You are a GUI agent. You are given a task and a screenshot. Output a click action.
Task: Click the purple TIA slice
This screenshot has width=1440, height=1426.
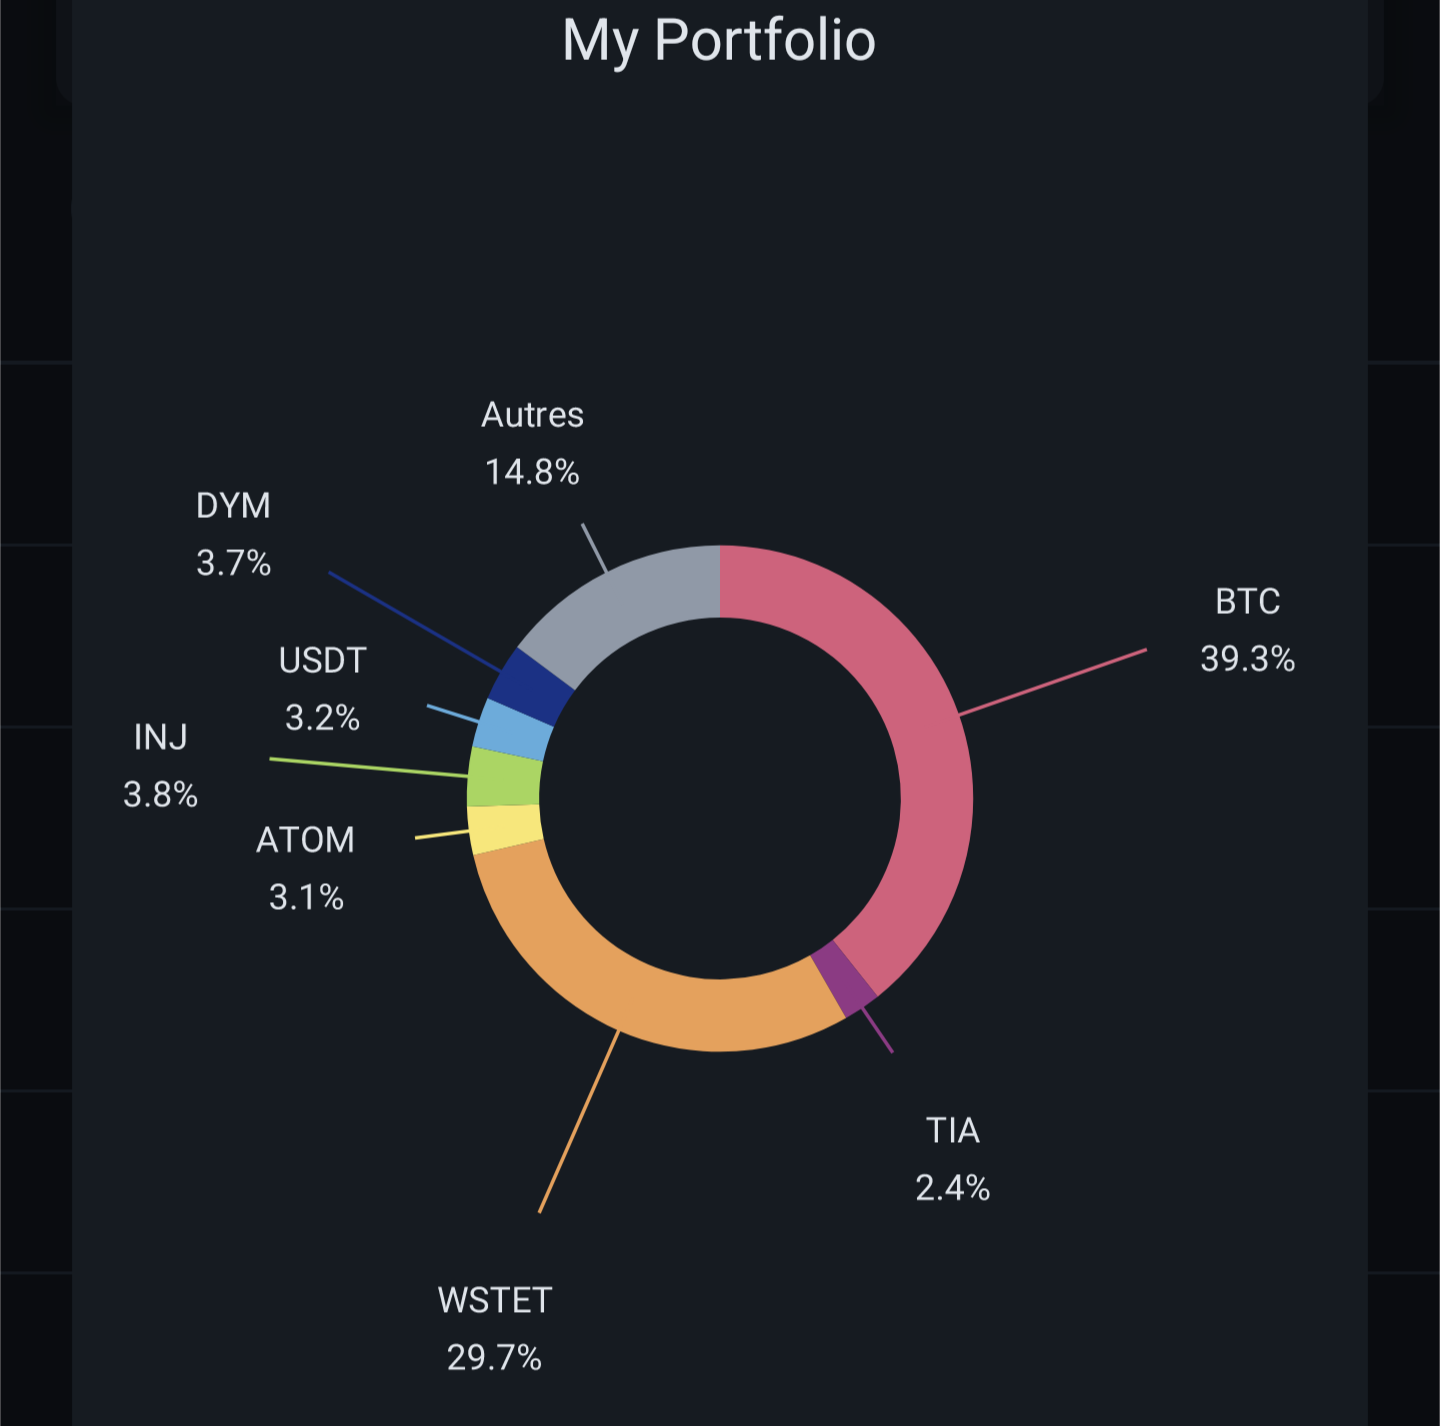pyautogui.click(x=845, y=980)
